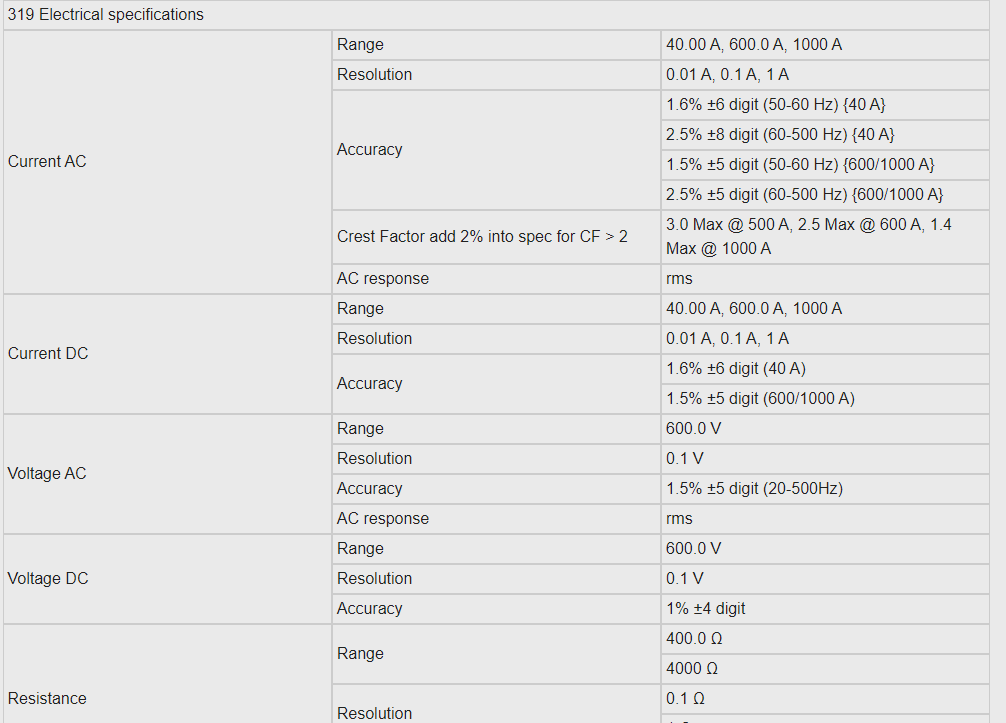Click the Crest Factor add 2% cell

tap(496, 237)
